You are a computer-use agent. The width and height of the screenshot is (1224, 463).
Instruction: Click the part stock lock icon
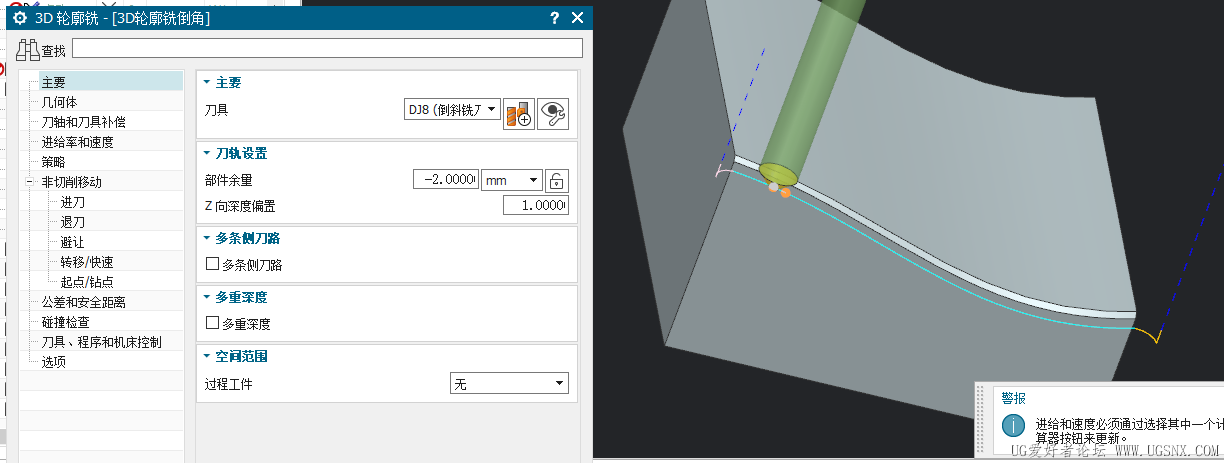pos(557,181)
